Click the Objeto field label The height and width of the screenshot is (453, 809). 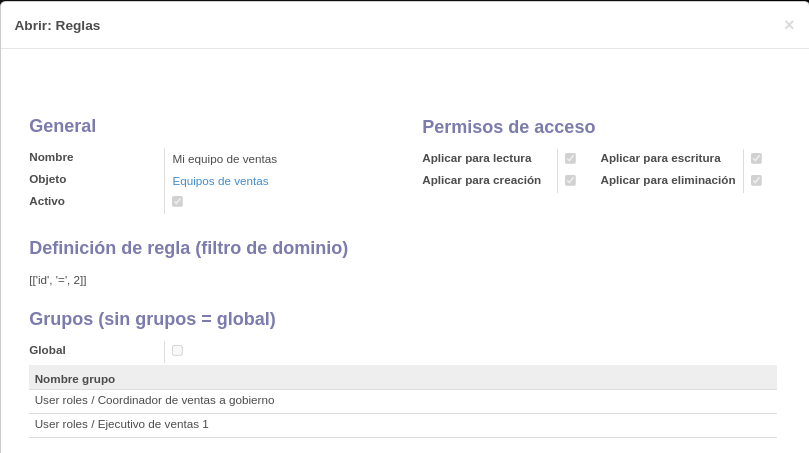pyautogui.click(x=47, y=179)
